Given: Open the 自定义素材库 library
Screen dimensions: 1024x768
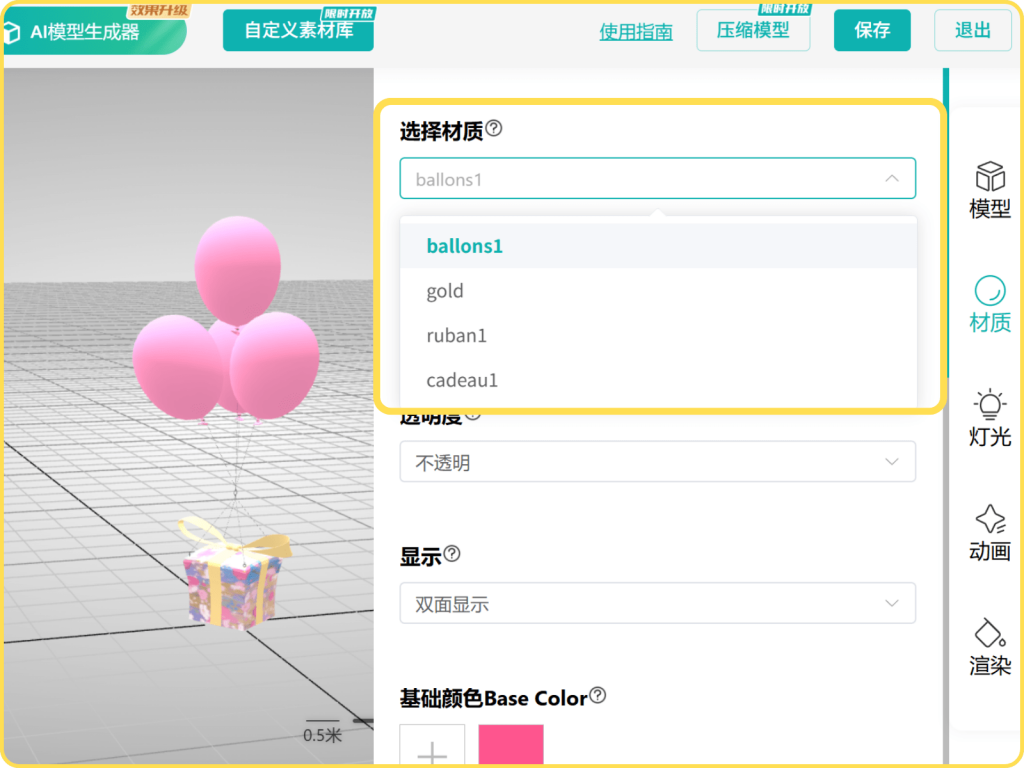Looking at the screenshot, I should pyautogui.click(x=298, y=30).
